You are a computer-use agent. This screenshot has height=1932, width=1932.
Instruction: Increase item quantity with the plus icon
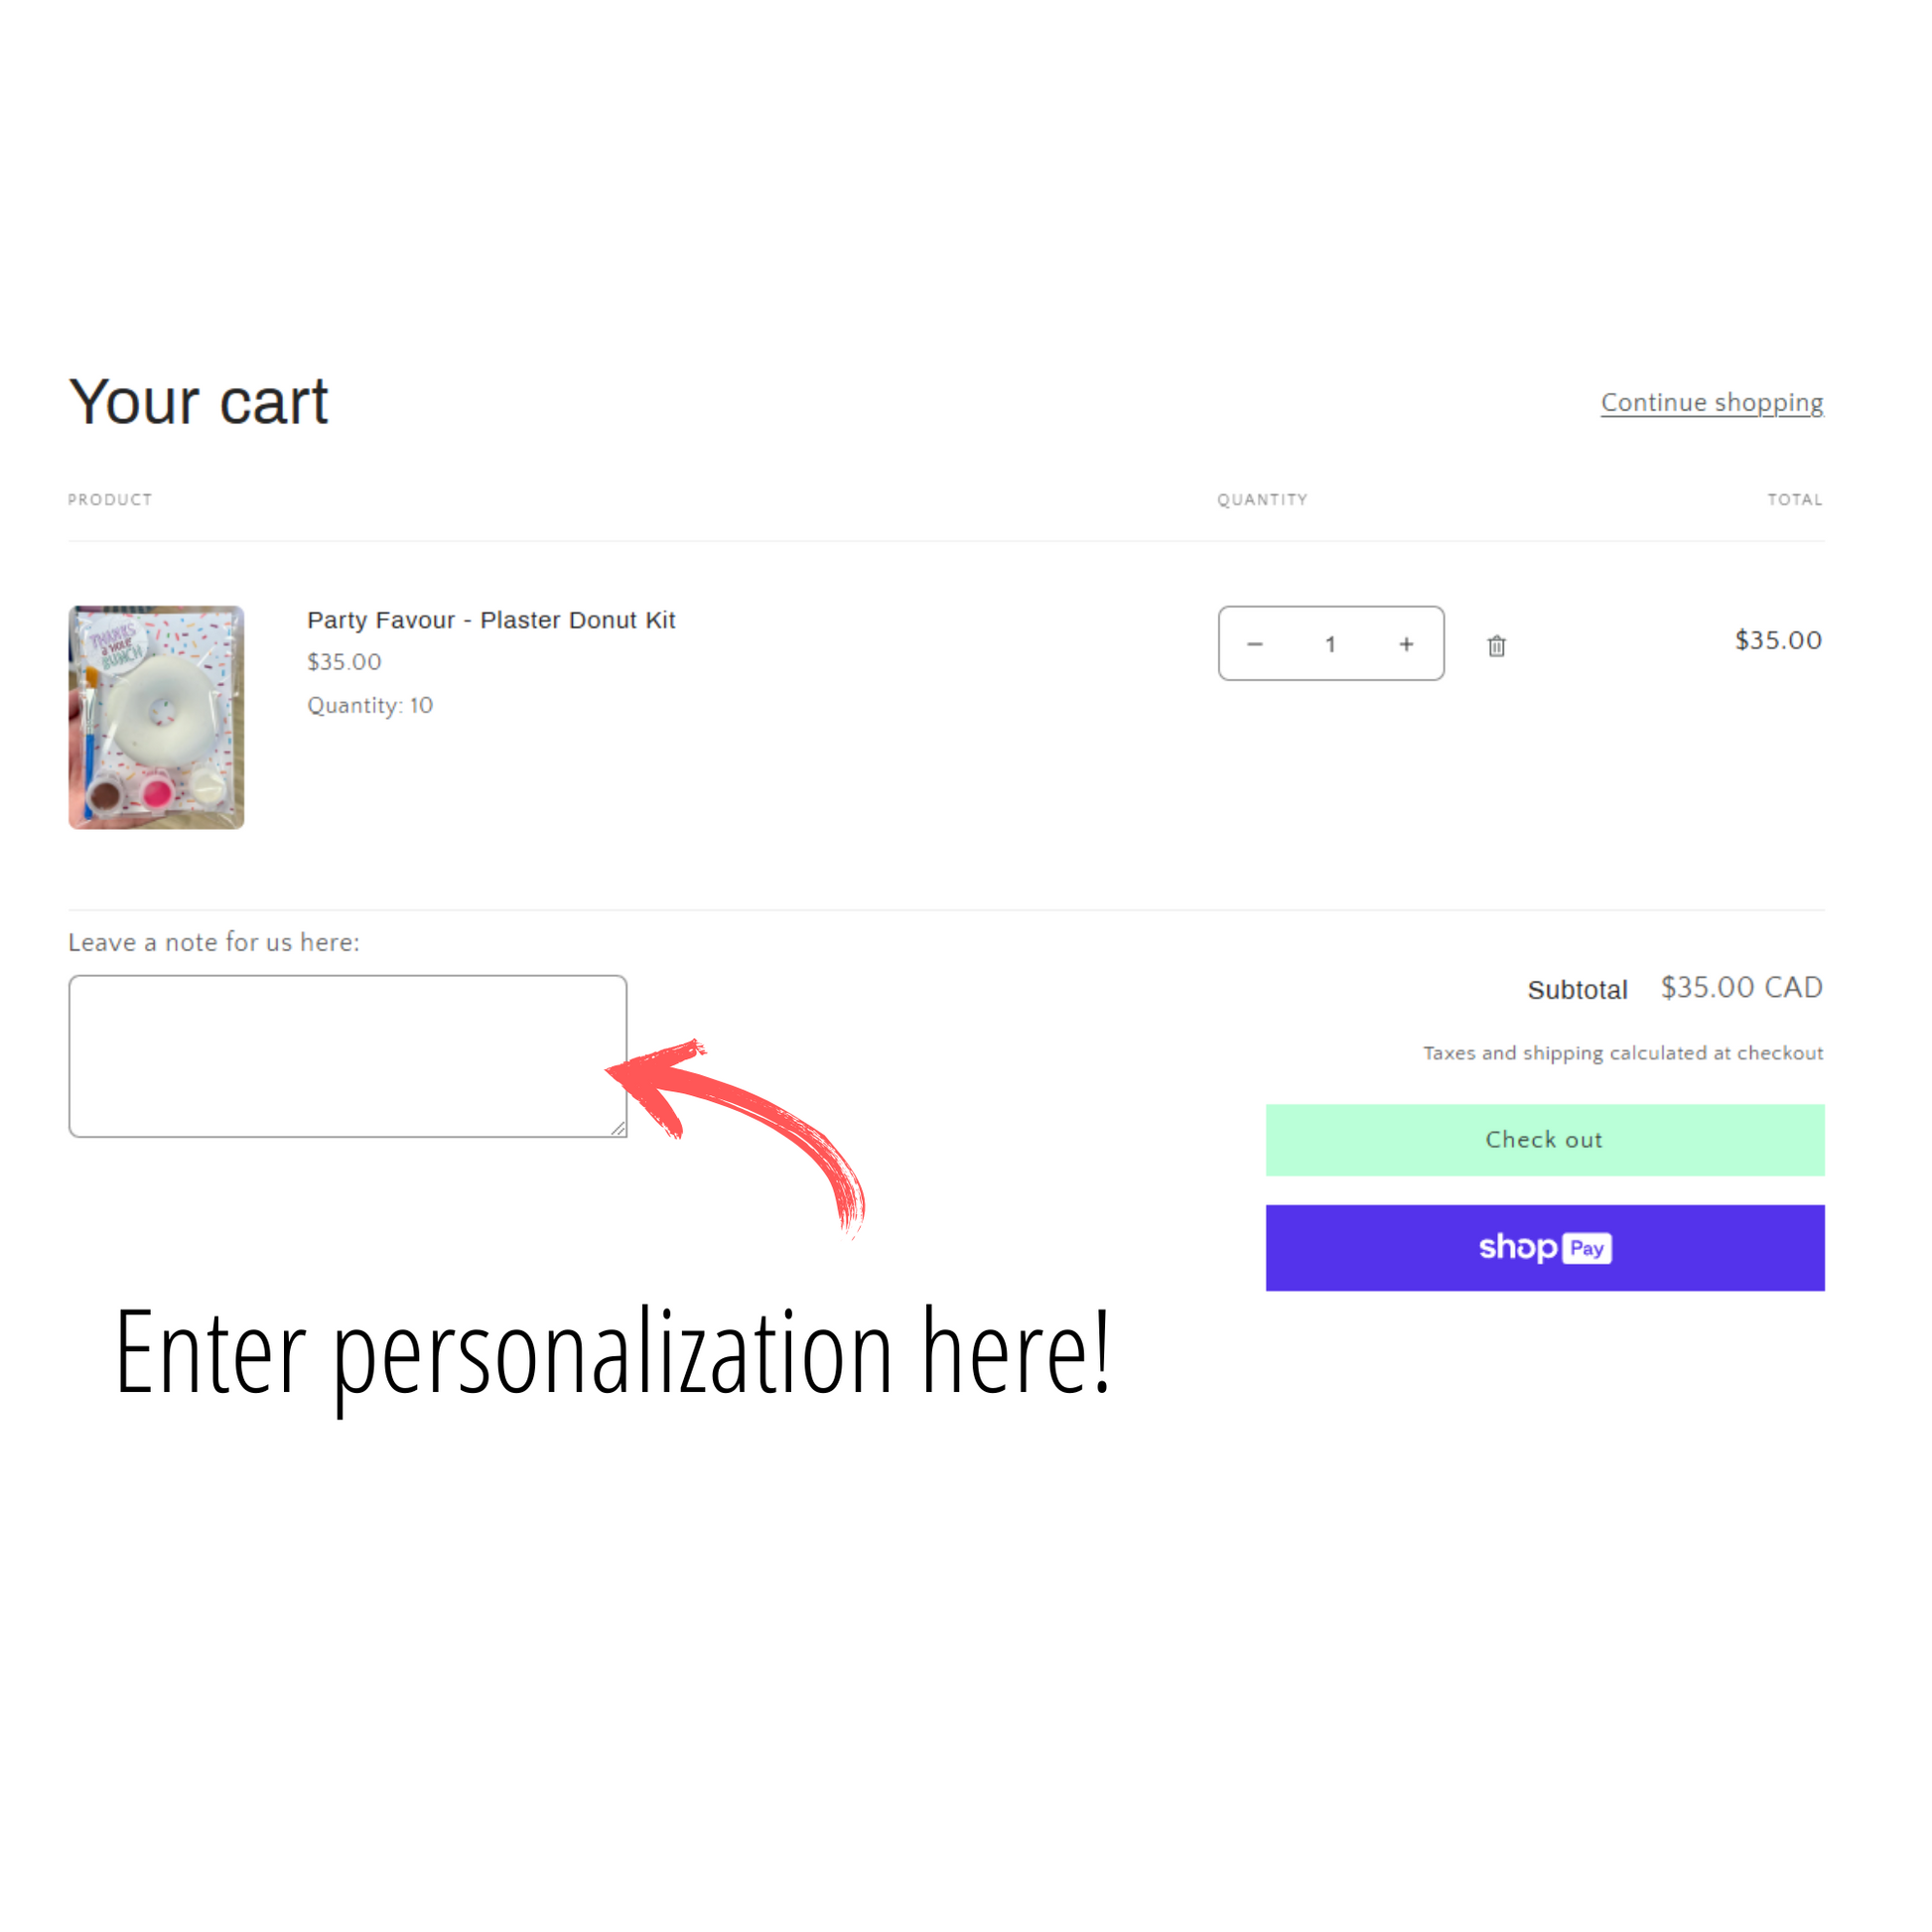pos(1406,644)
